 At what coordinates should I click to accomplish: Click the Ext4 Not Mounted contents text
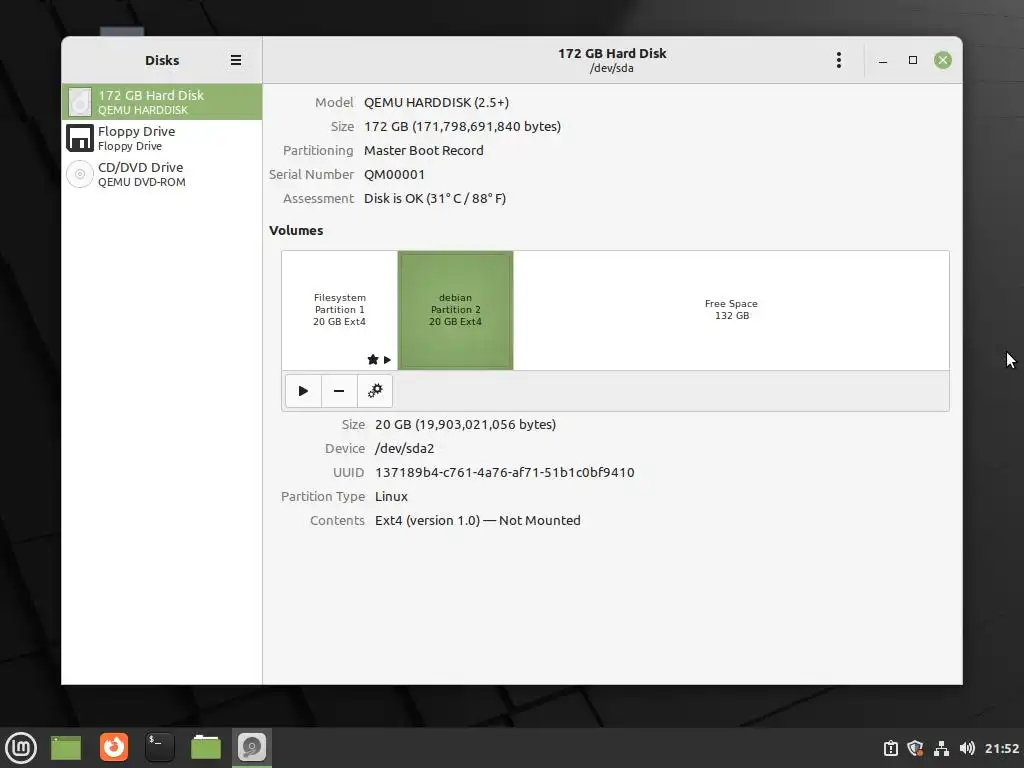477,520
